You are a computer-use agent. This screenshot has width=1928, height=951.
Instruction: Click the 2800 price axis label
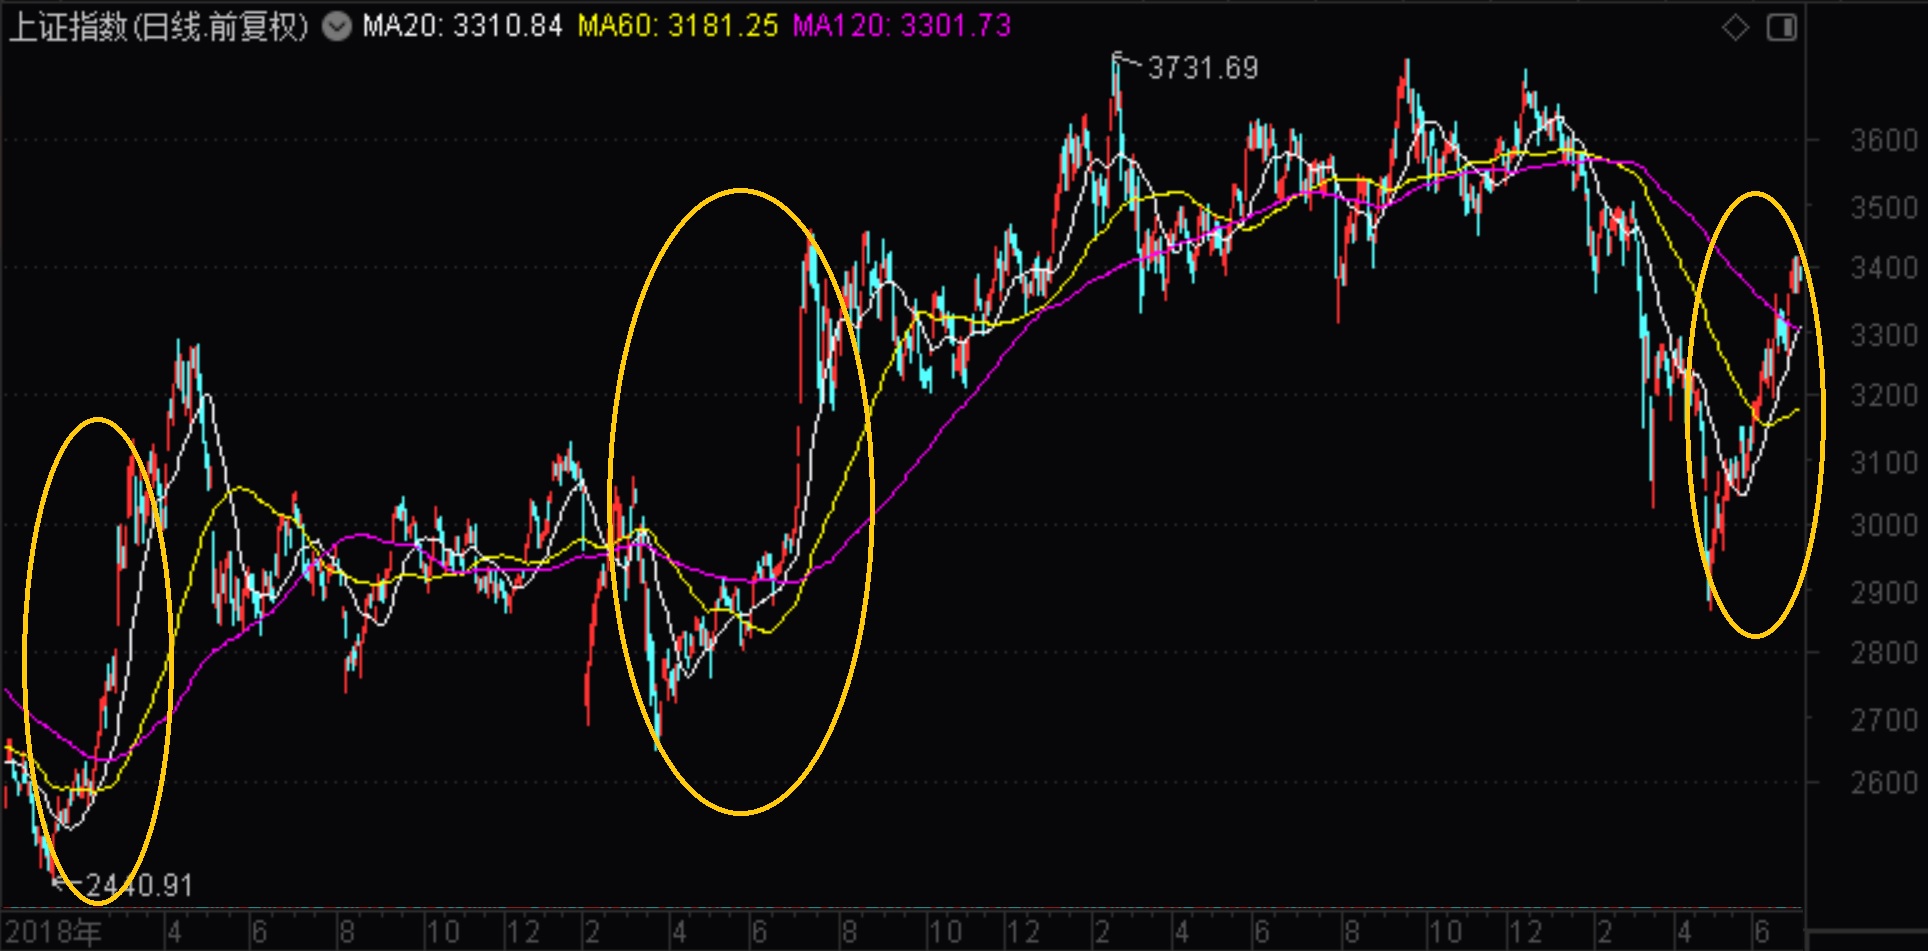[1884, 653]
